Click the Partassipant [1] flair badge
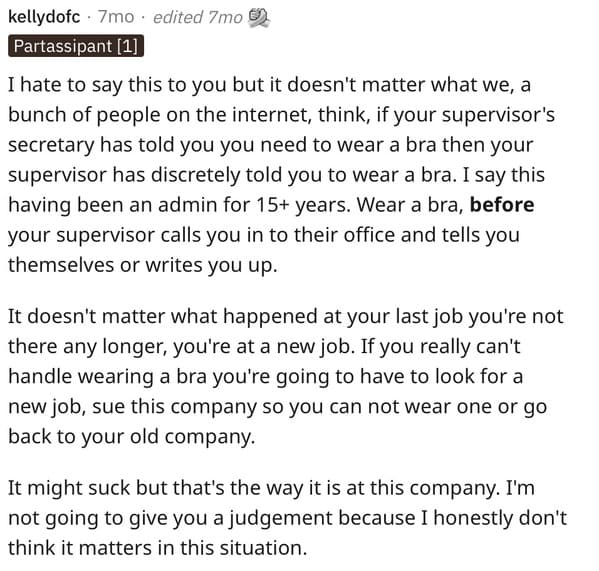Screen dimensions: 599x571 76,46
